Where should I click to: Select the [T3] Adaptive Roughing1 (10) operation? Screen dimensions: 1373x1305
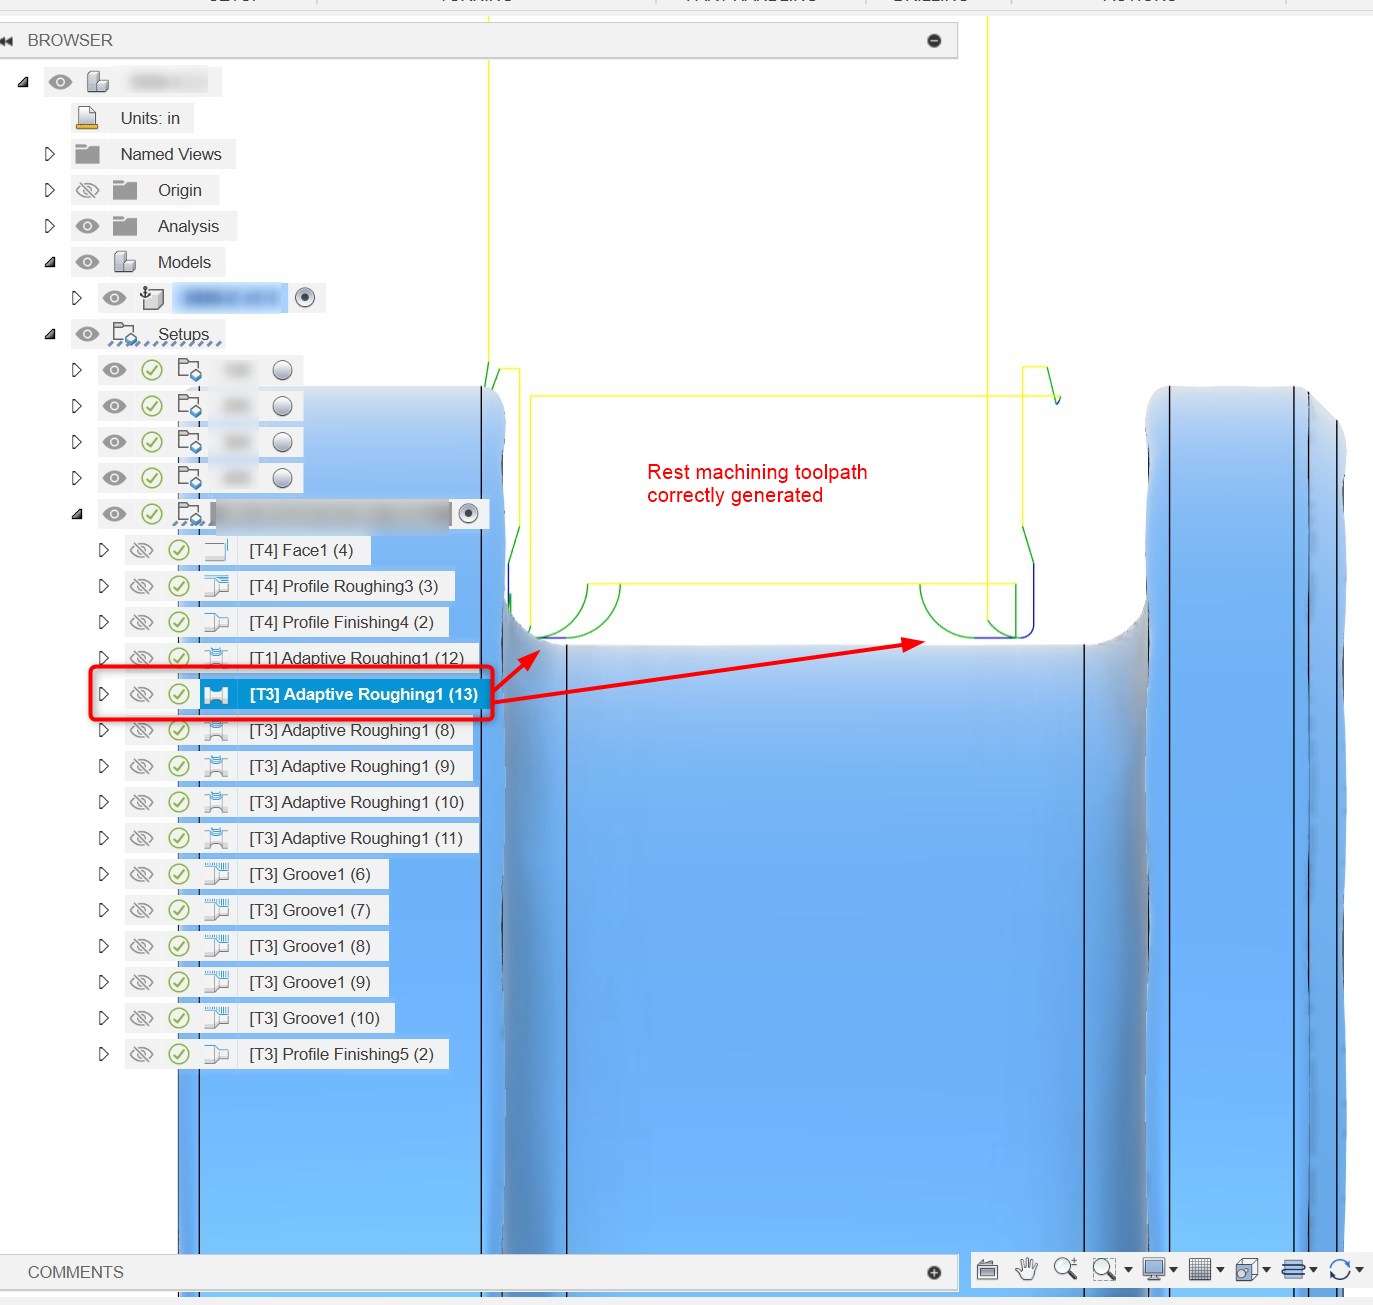(x=357, y=802)
